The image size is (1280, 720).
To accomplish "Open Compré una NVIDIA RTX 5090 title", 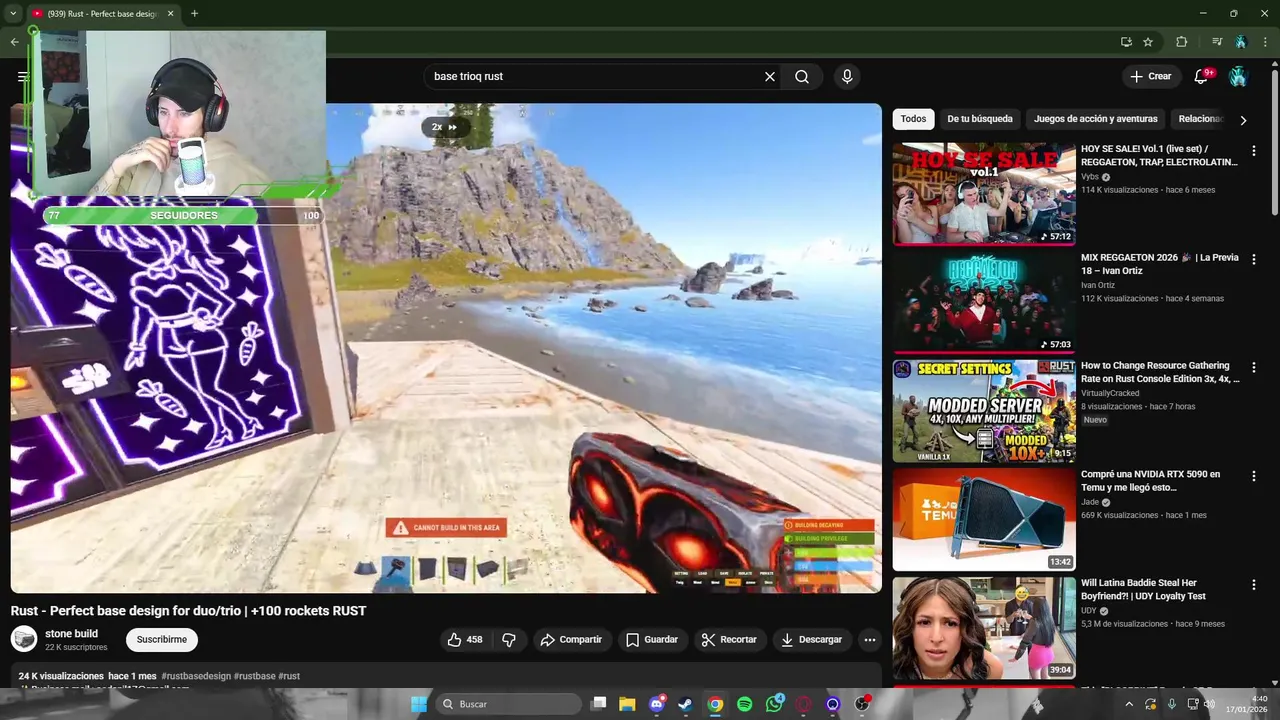I will 1150,480.
